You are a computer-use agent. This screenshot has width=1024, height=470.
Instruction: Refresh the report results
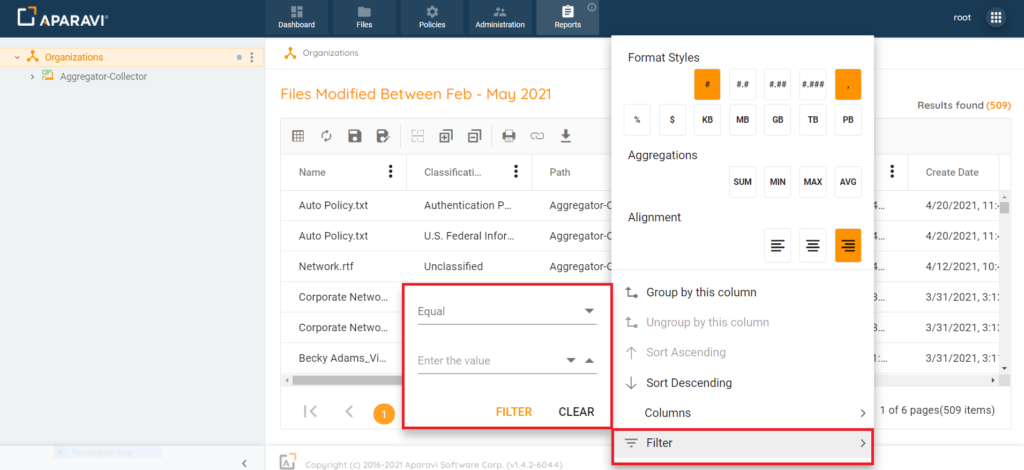(x=327, y=136)
